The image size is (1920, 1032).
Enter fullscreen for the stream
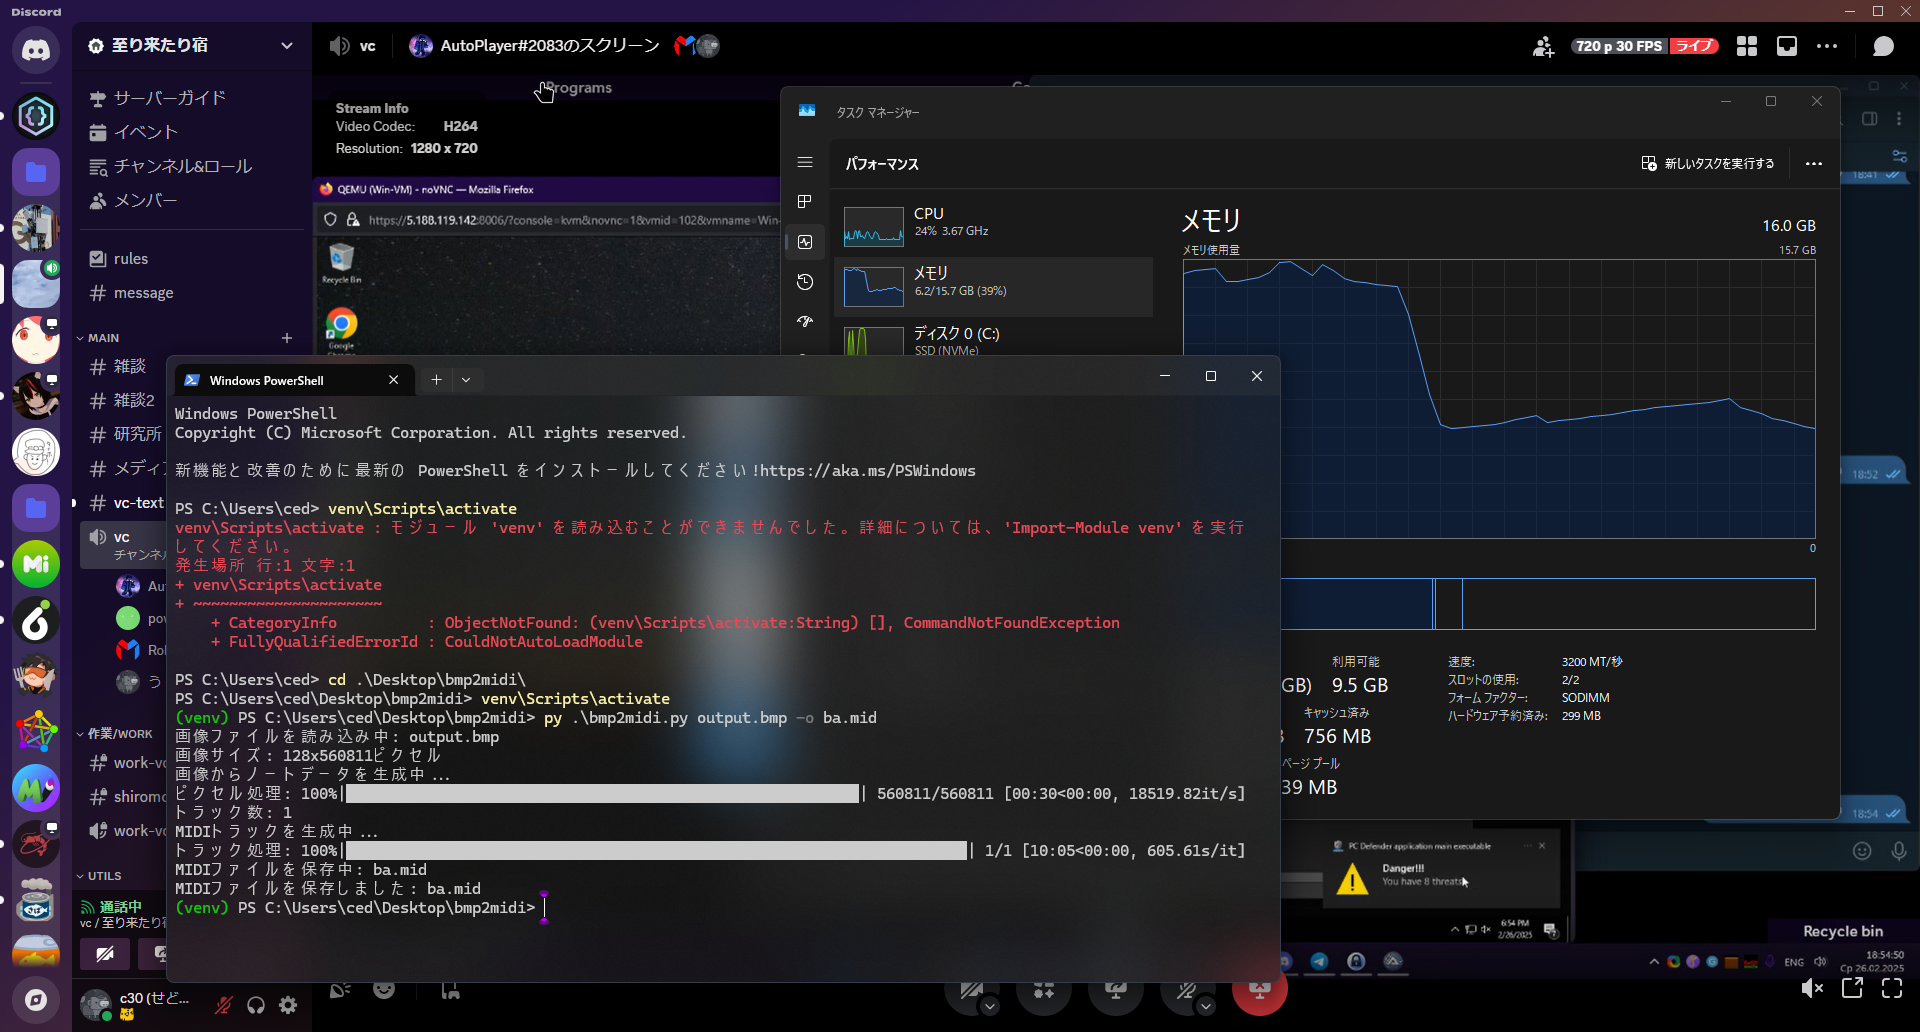[1892, 988]
